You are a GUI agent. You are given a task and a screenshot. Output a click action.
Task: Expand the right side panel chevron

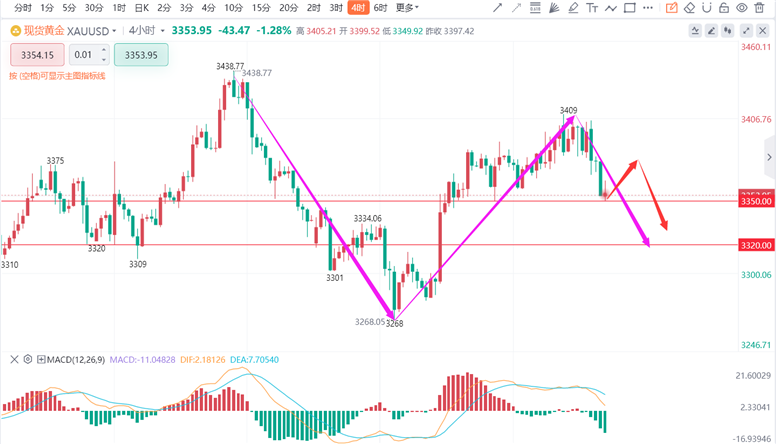pyautogui.click(x=769, y=158)
